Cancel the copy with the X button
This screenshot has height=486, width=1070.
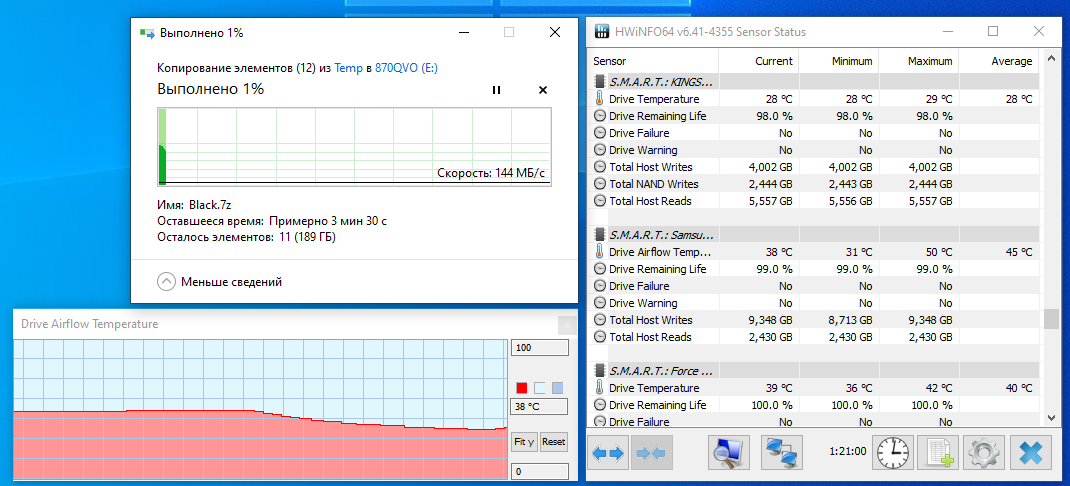pyautogui.click(x=543, y=89)
